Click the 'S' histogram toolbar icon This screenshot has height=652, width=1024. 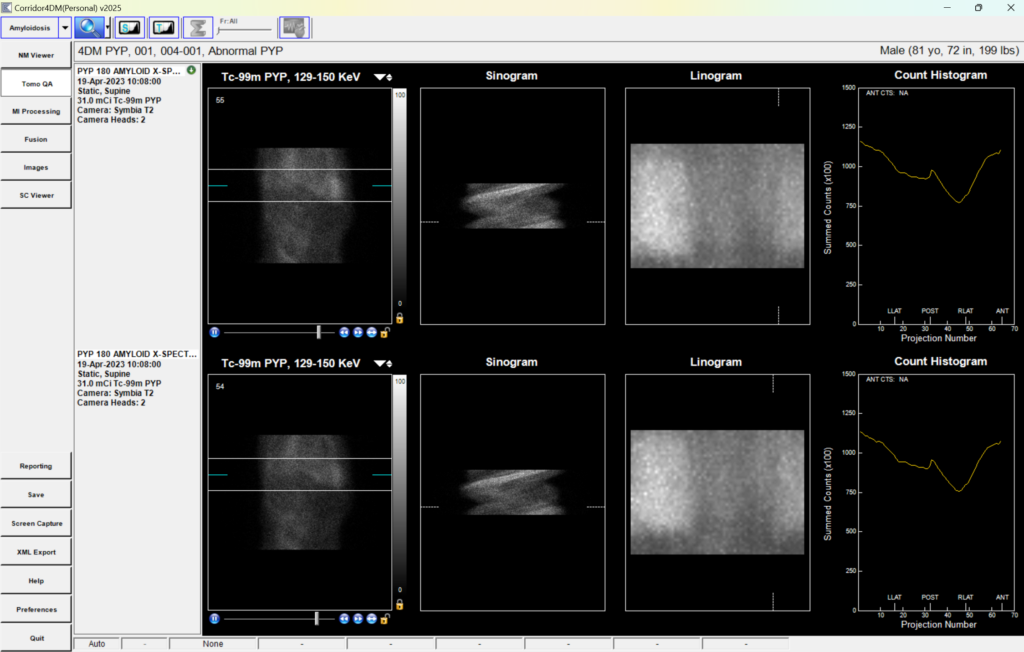(x=129, y=27)
